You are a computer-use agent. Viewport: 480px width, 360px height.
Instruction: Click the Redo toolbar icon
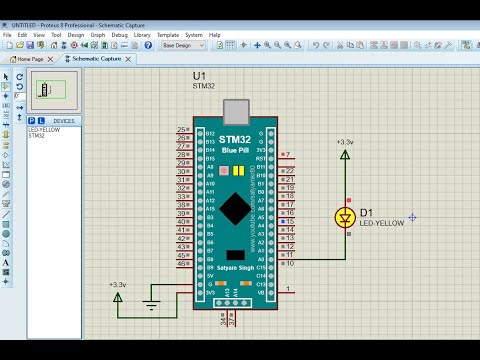pos(326,45)
